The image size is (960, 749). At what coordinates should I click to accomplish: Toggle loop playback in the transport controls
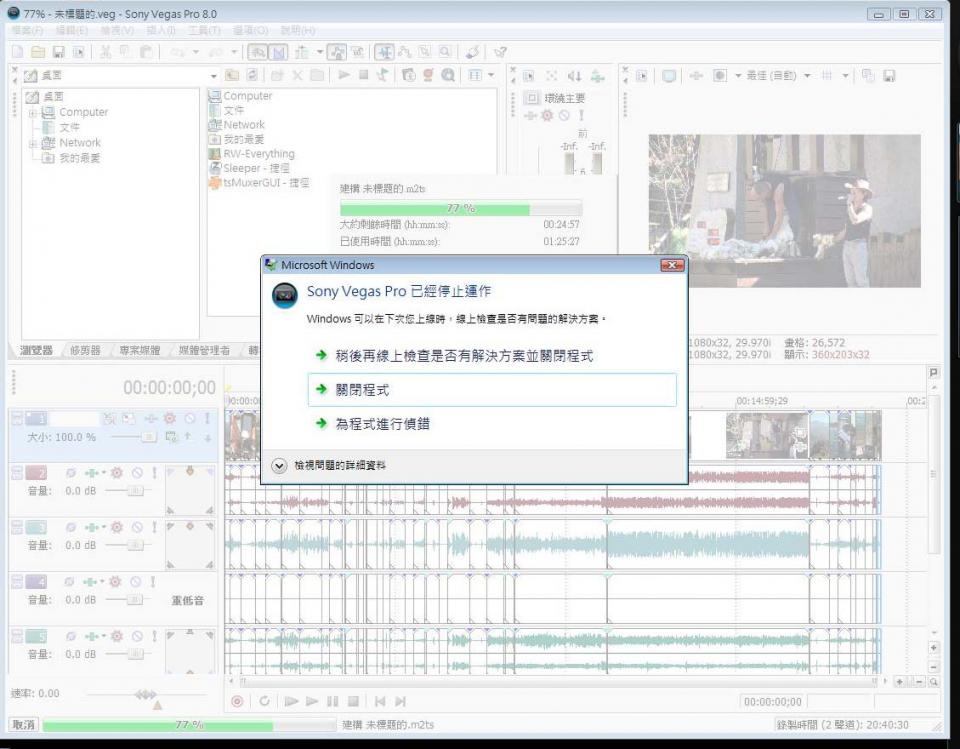click(265, 700)
